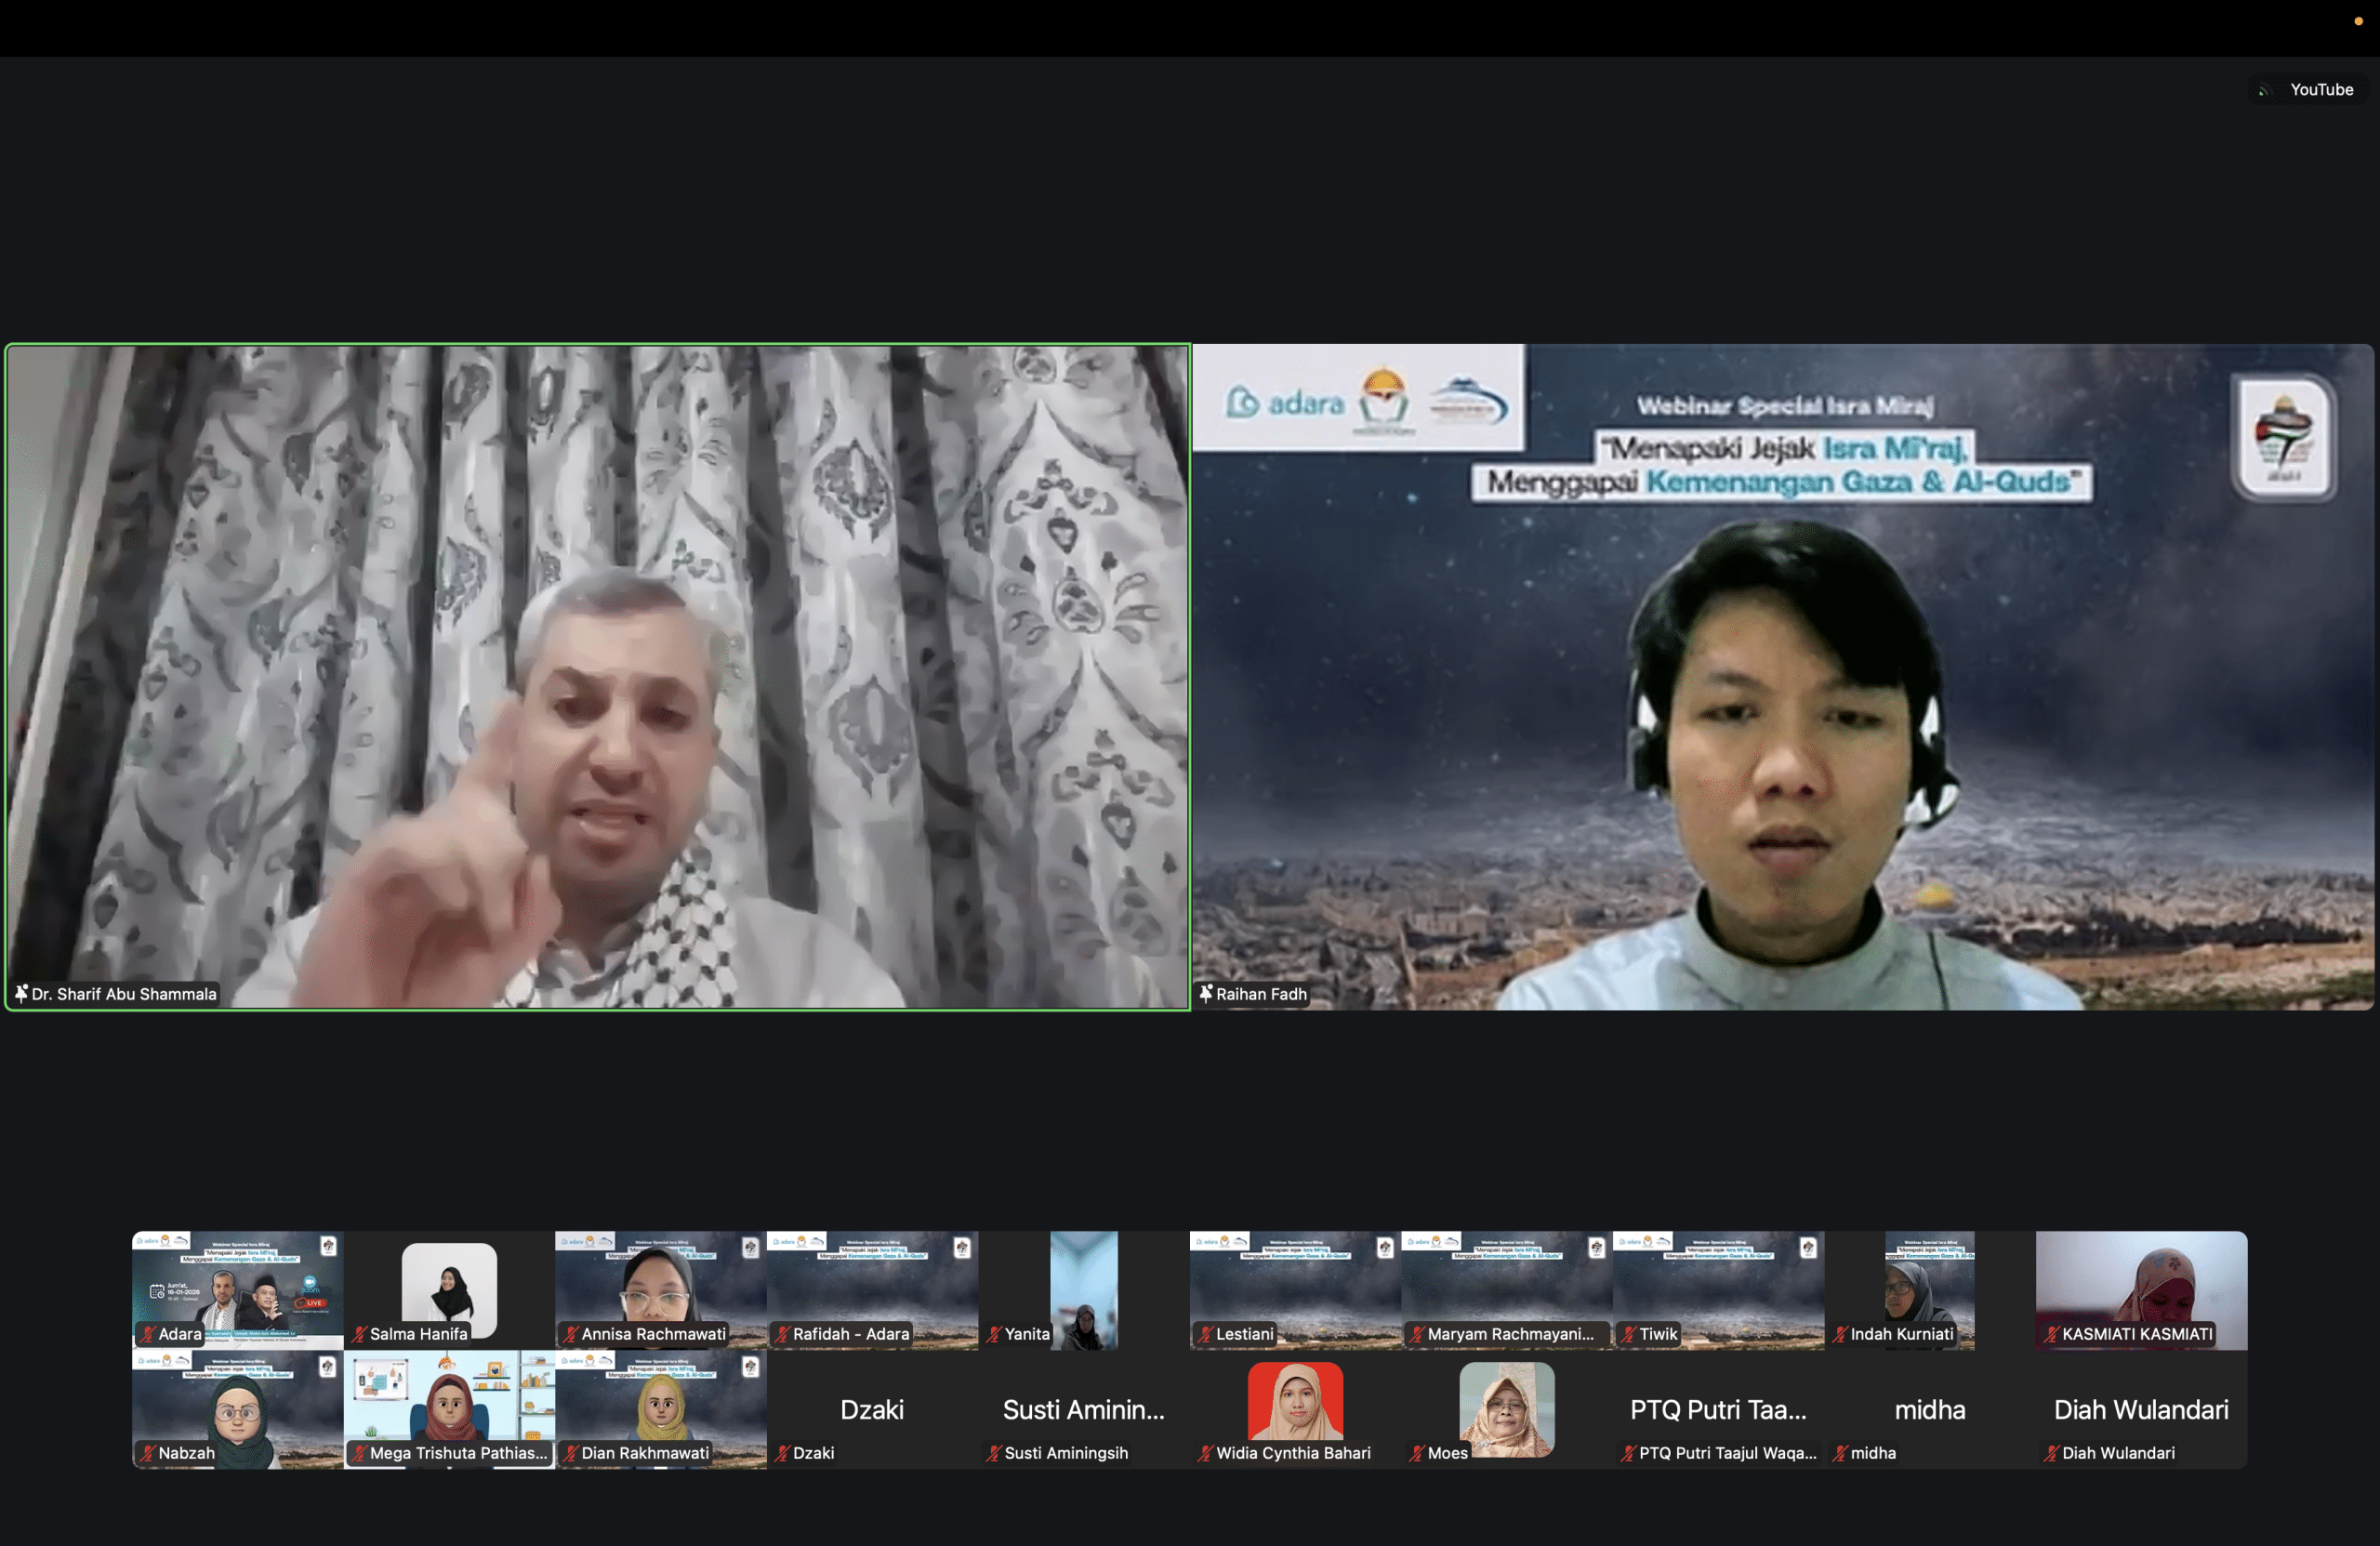The width and height of the screenshot is (2380, 1546).
Task: Select the Rafidah - Adara thumbnail
Action: (872, 1285)
